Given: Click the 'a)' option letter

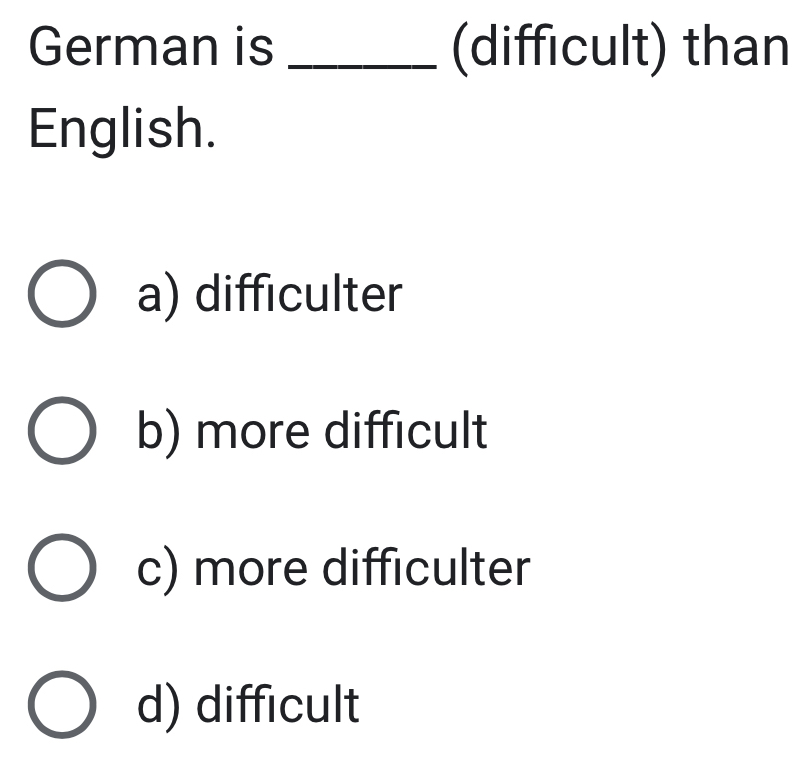Looking at the screenshot, I should [159, 296].
